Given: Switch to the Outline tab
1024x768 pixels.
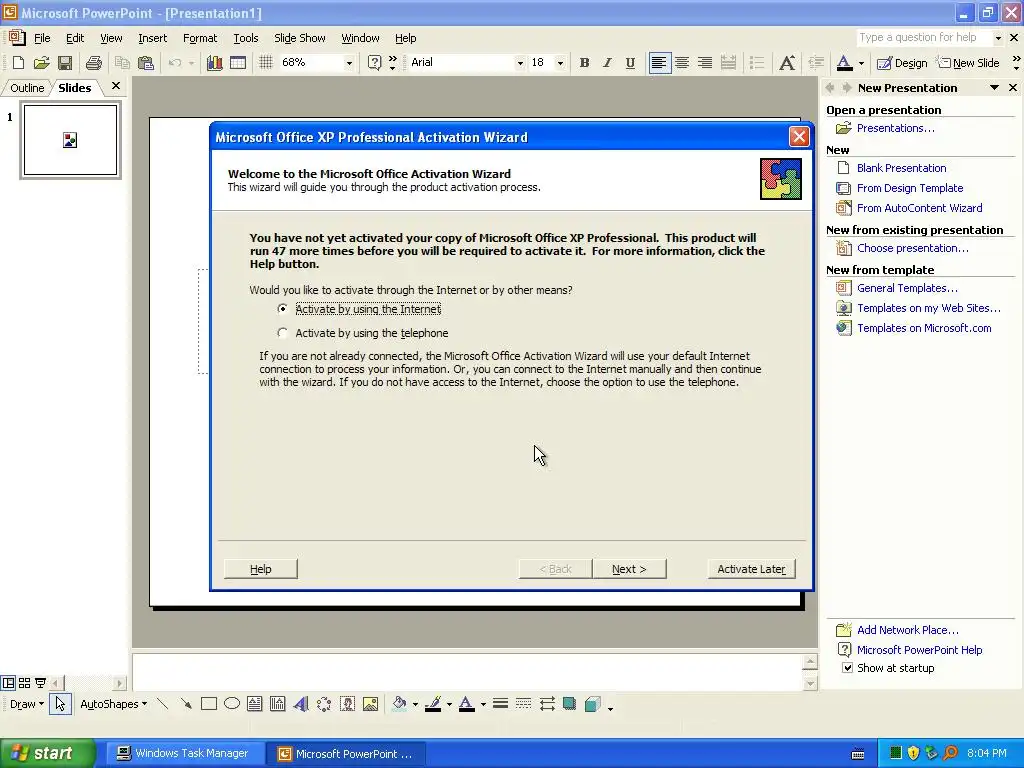Looking at the screenshot, I should pyautogui.click(x=27, y=88).
